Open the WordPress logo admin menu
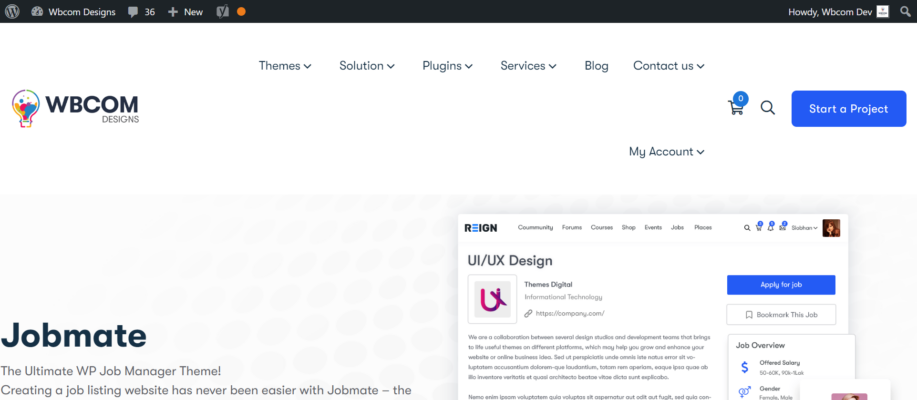This screenshot has height=400, width=917. (12, 12)
